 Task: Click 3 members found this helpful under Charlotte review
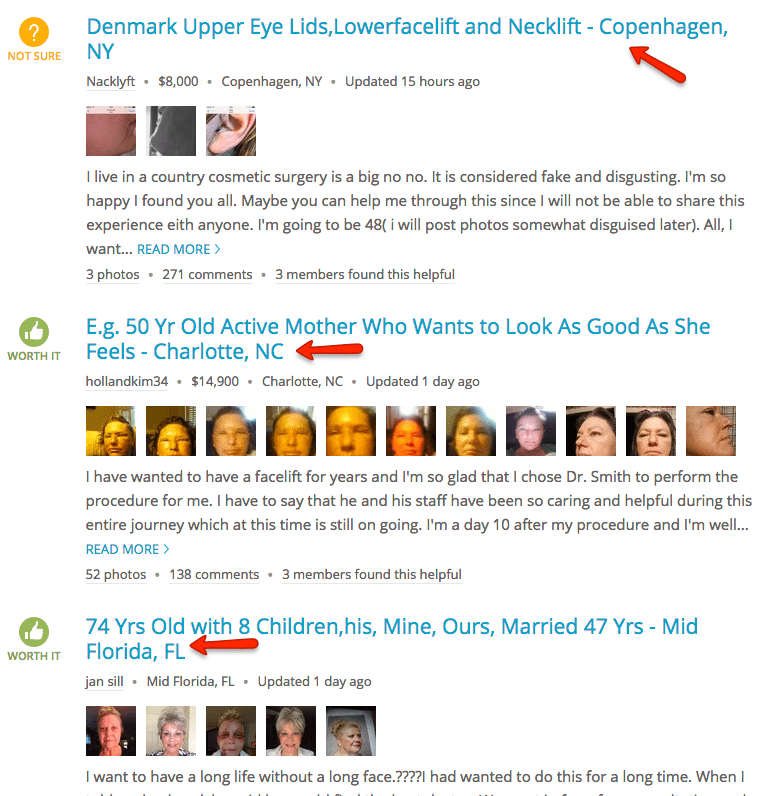[372, 575]
